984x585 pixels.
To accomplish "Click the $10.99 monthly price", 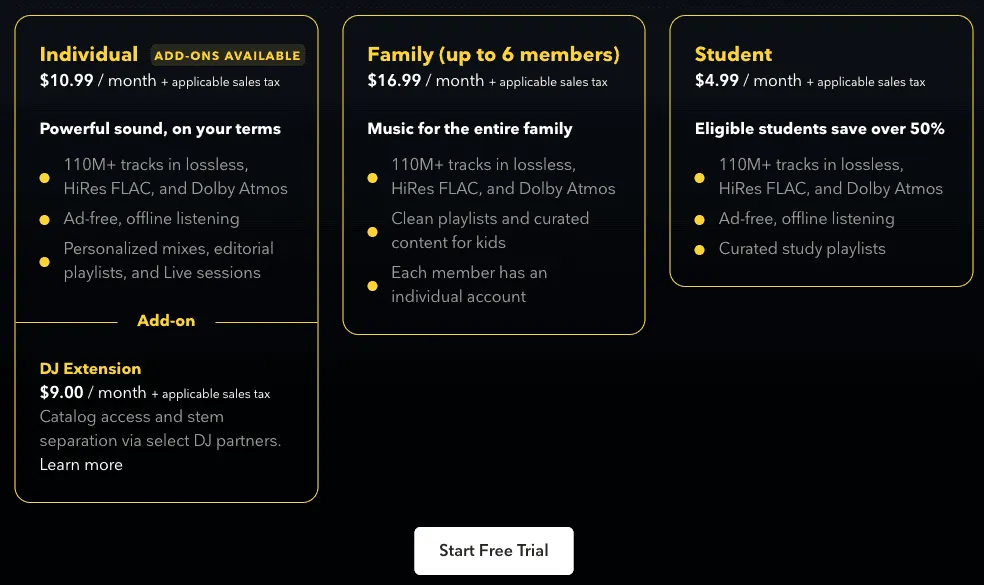I will point(66,81).
